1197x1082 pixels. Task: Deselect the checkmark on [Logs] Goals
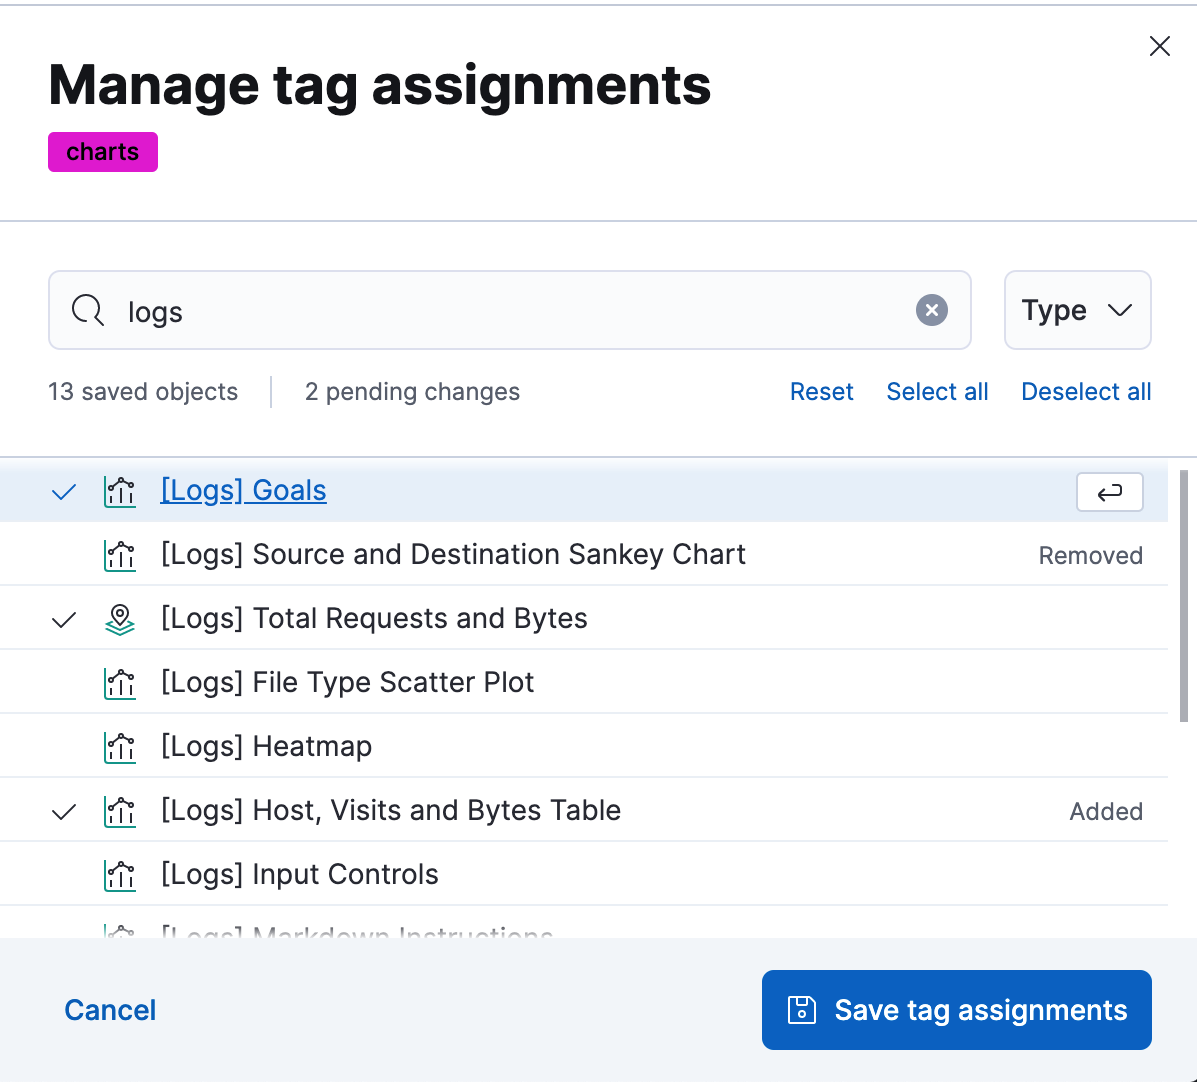pyautogui.click(x=63, y=491)
